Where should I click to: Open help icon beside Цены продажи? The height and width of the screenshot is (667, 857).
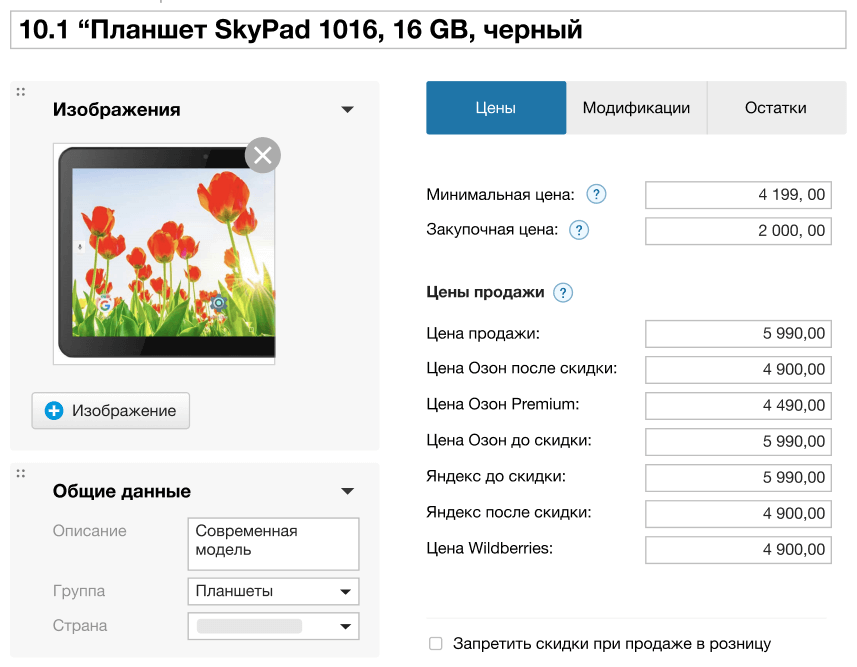tap(563, 293)
